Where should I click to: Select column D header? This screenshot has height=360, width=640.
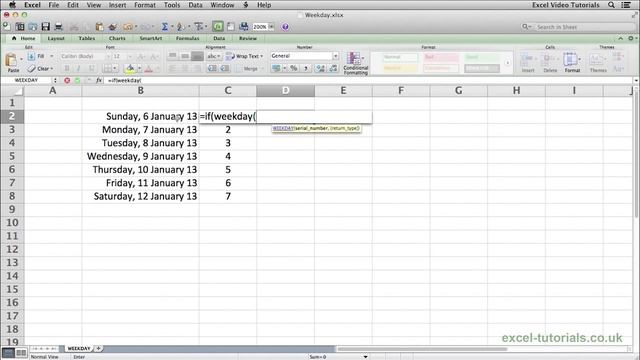click(x=285, y=91)
